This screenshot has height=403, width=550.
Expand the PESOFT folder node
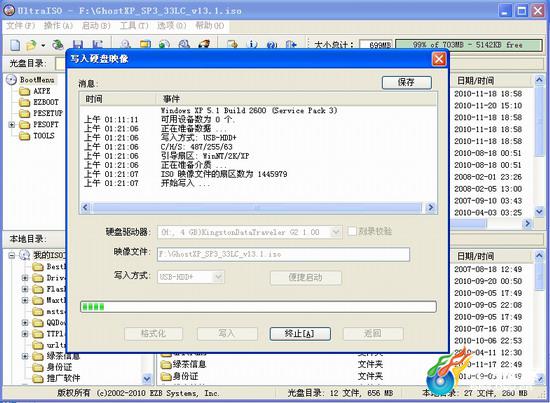click(x=12, y=125)
